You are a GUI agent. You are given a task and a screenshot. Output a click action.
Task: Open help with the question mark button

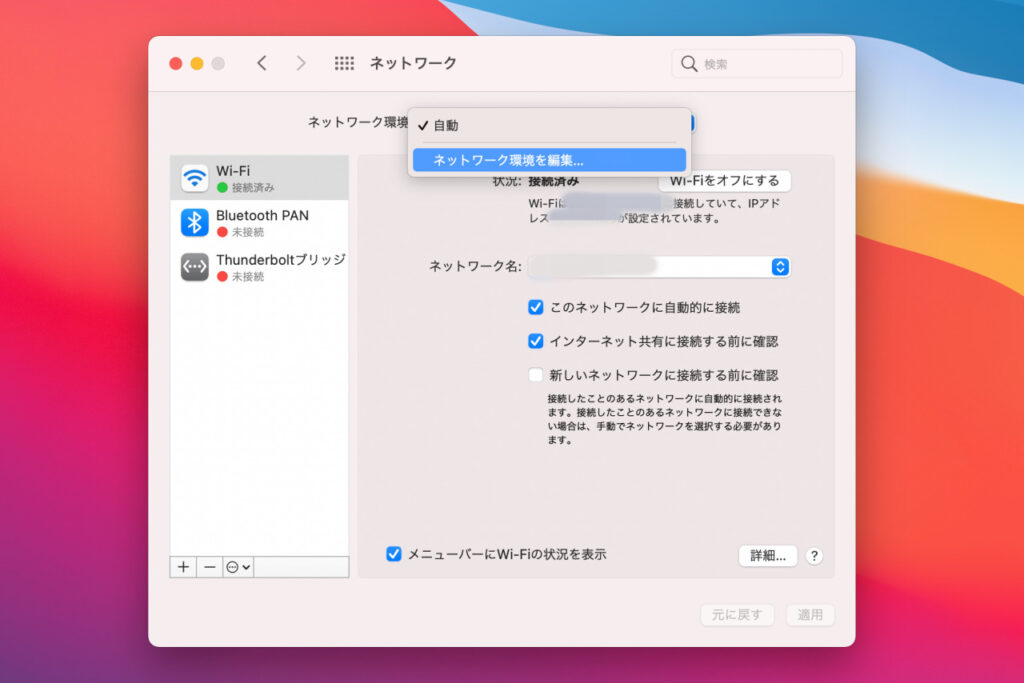[x=814, y=556]
